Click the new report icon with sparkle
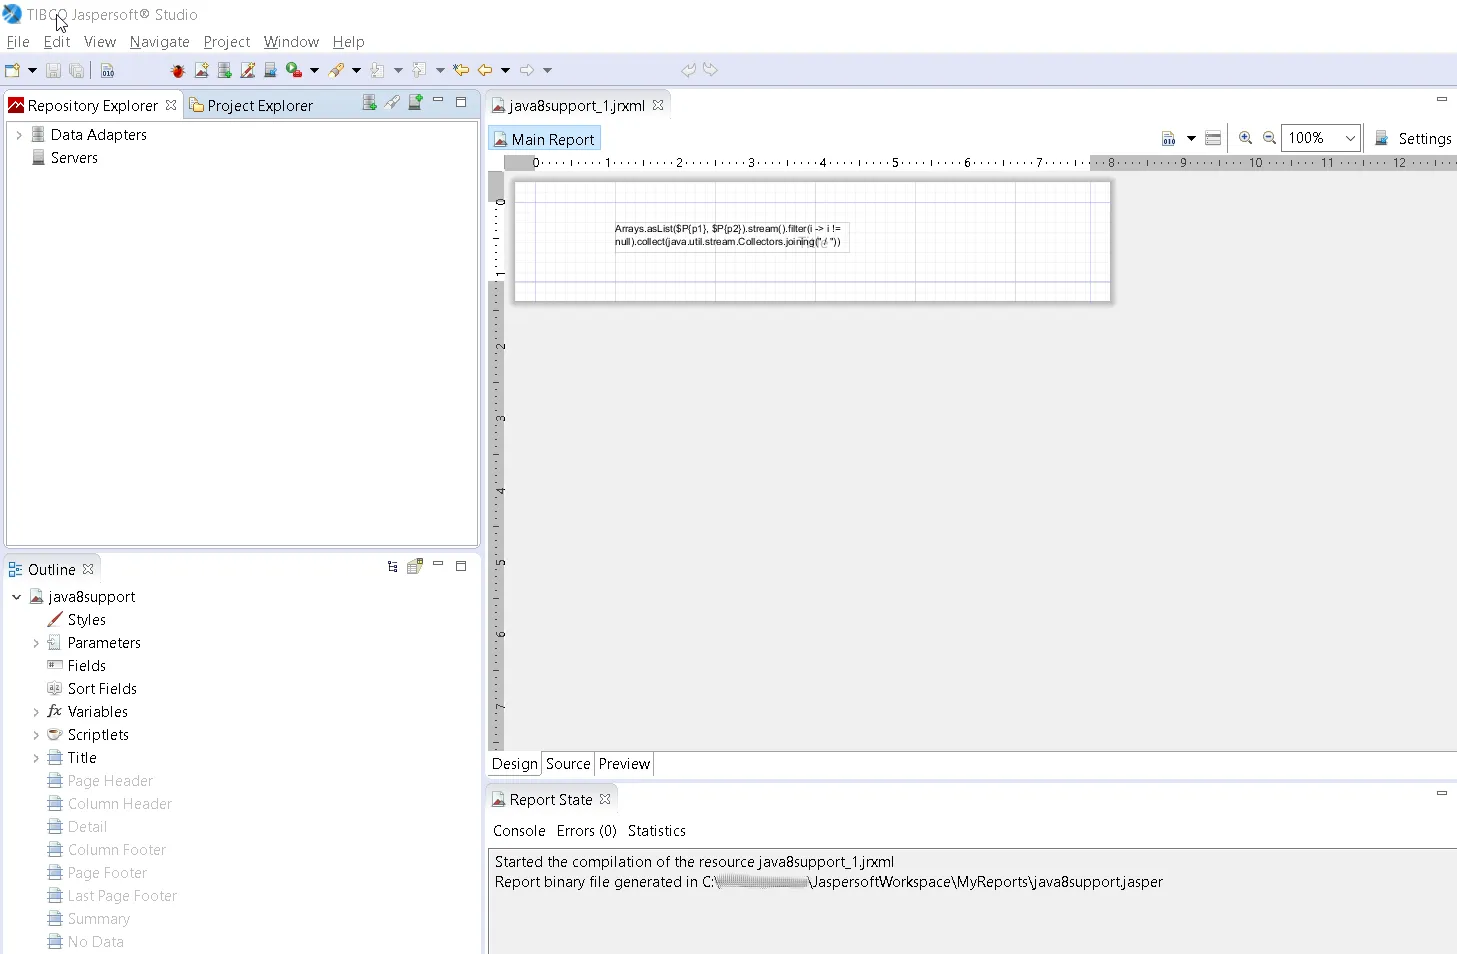Viewport: 1457px width, 954px height. click(x=202, y=70)
